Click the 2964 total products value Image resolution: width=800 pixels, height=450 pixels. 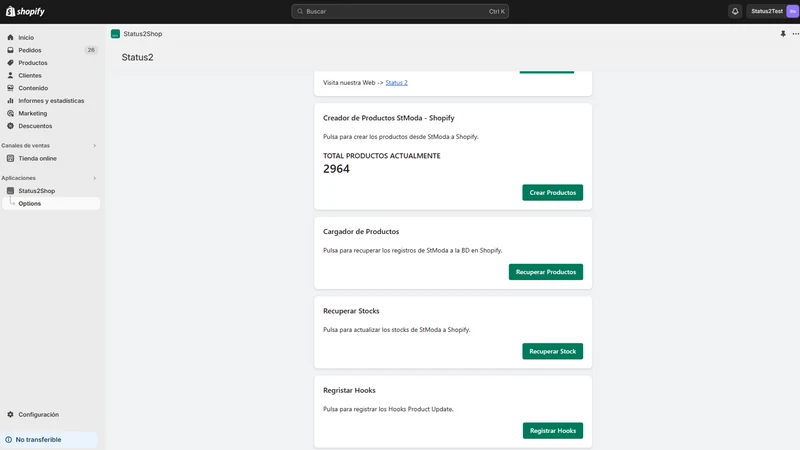click(336, 169)
